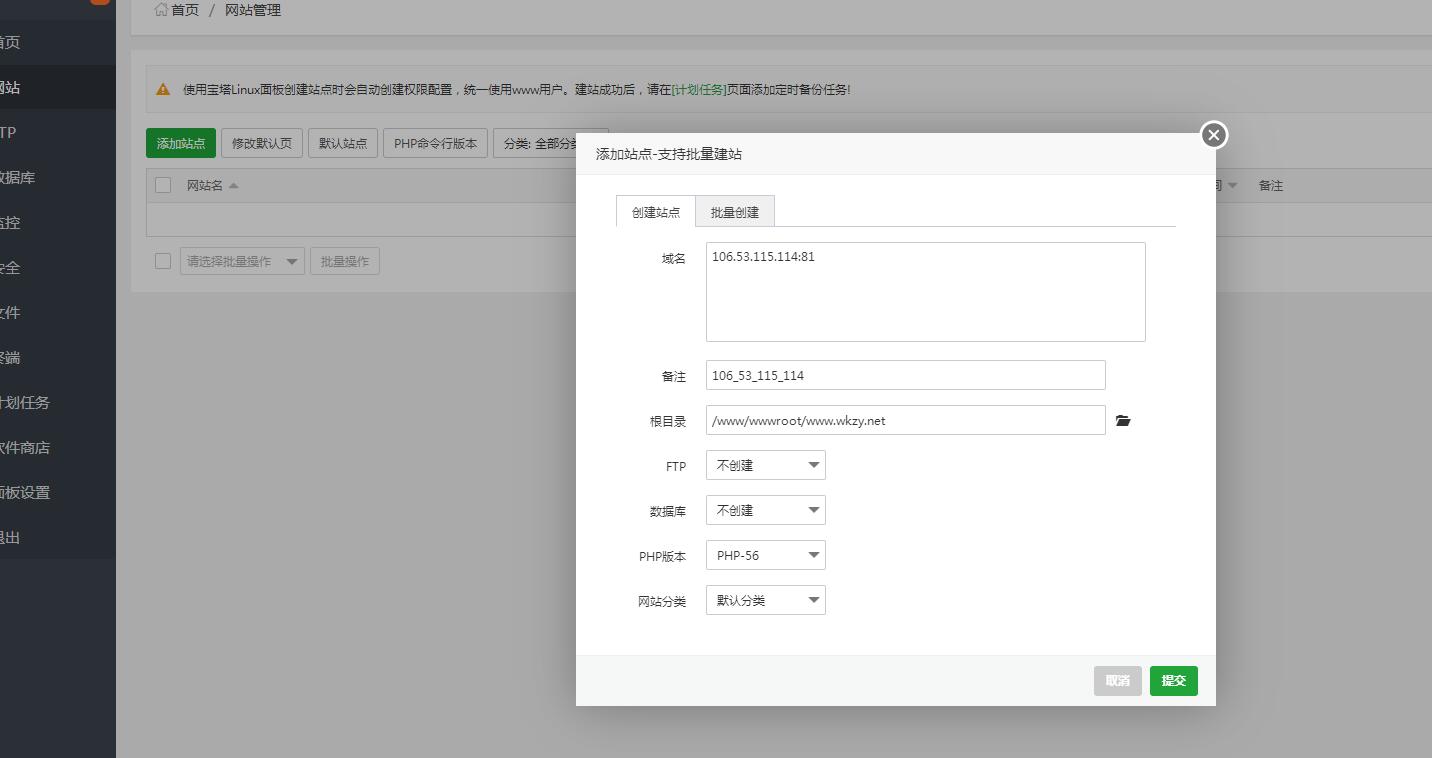
Task: Click the green 添加站点 button
Action: click(x=181, y=143)
